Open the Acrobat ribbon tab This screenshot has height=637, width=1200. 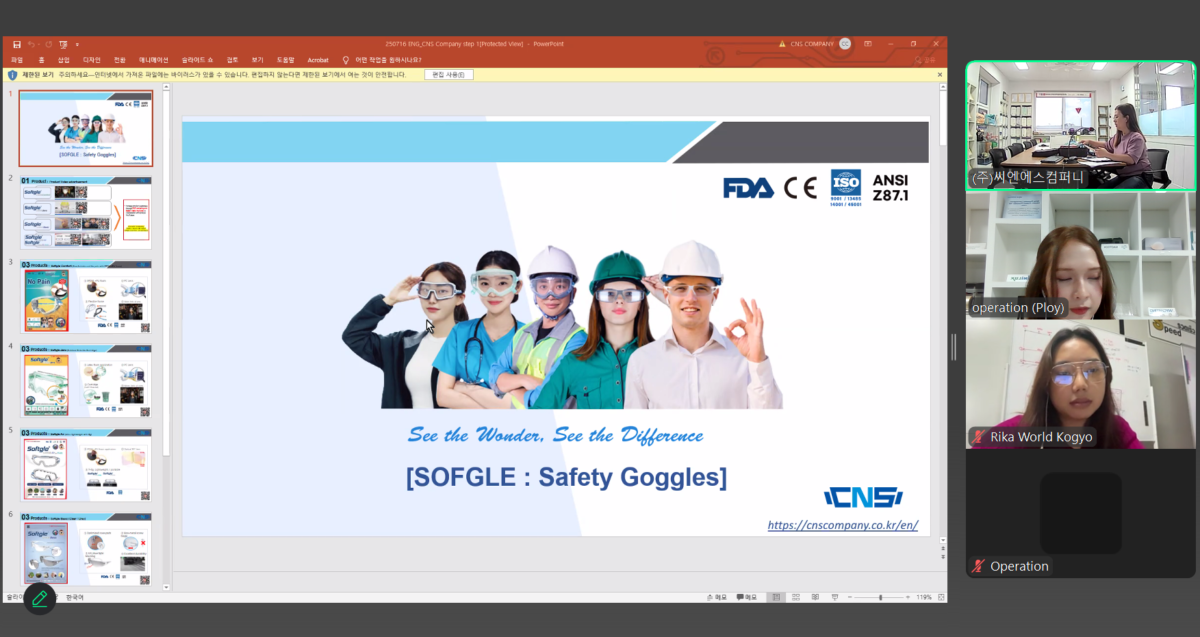pos(317,60)
